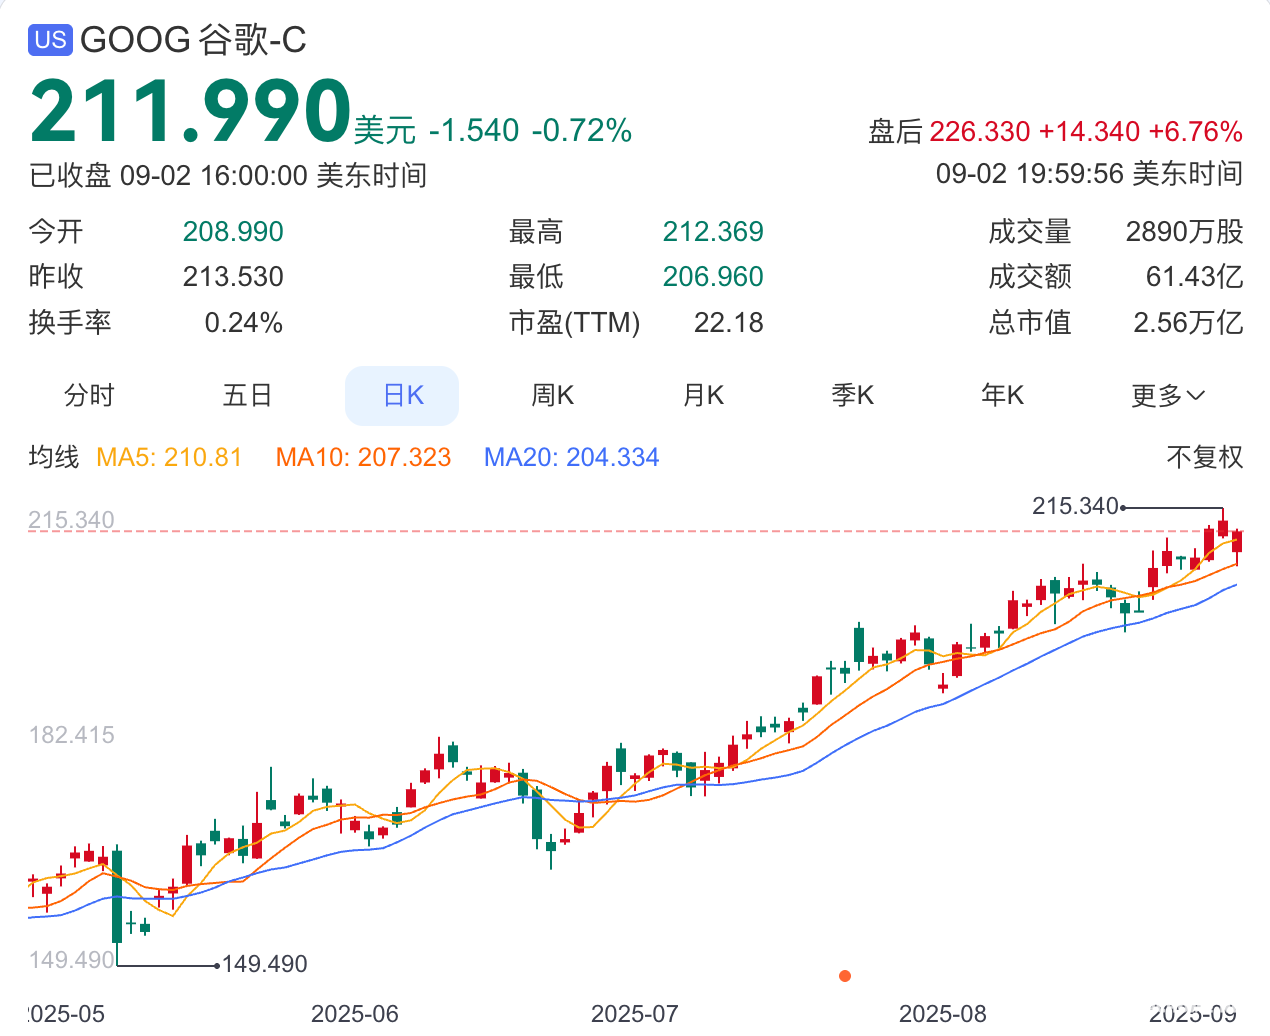Select the 五日 five-day tab
The height and width of the screenshot is (1036, 1270).
[x=247, y=396]
